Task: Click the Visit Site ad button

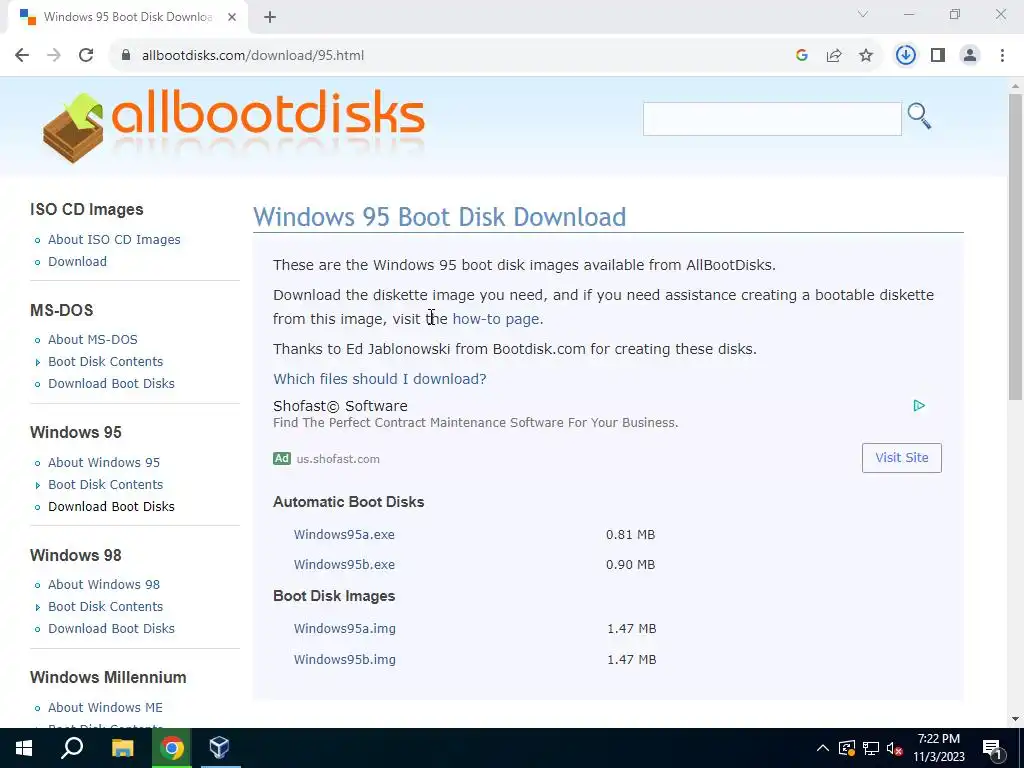Action: coord(901,458)
